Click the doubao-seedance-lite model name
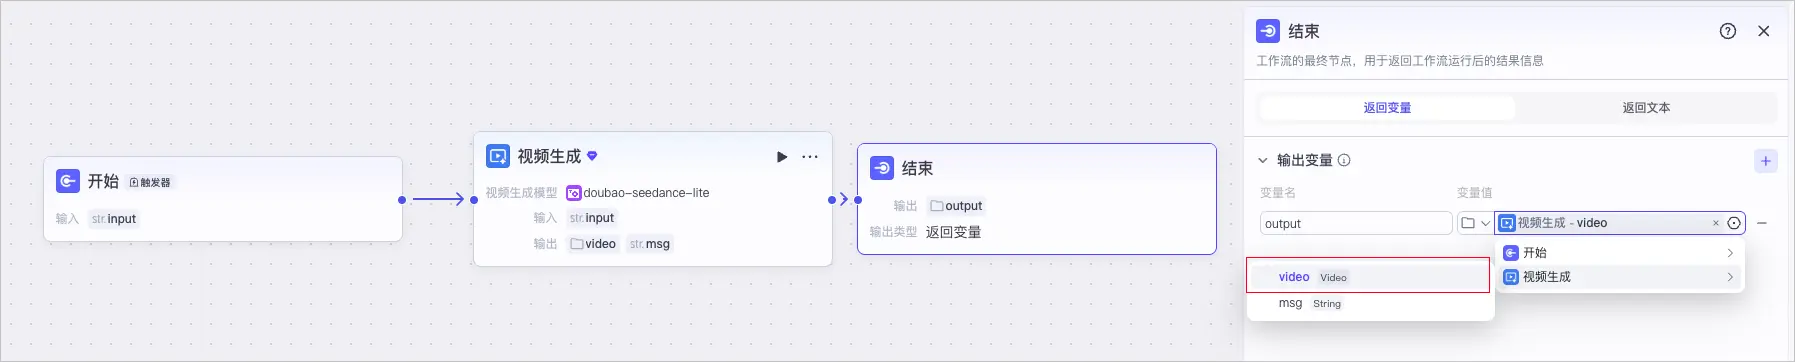Viewport: 1795px width, 362px height. click(x=646, y=193)
